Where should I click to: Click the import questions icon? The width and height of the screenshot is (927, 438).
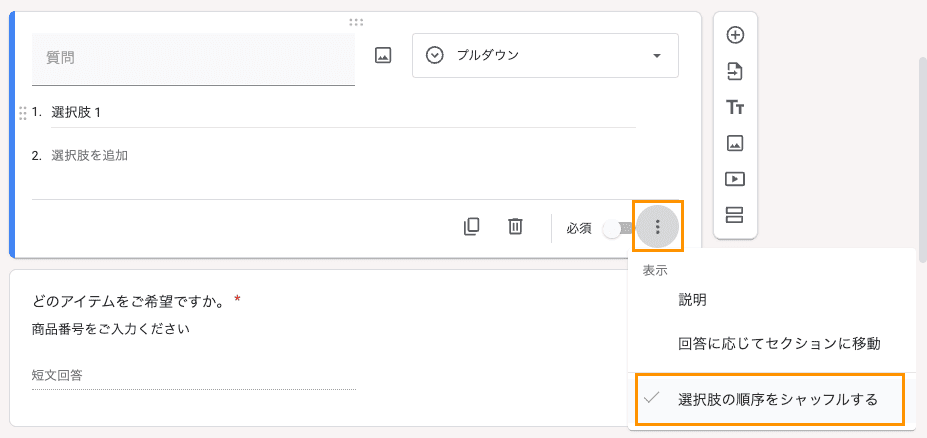[x=735, y=71]
